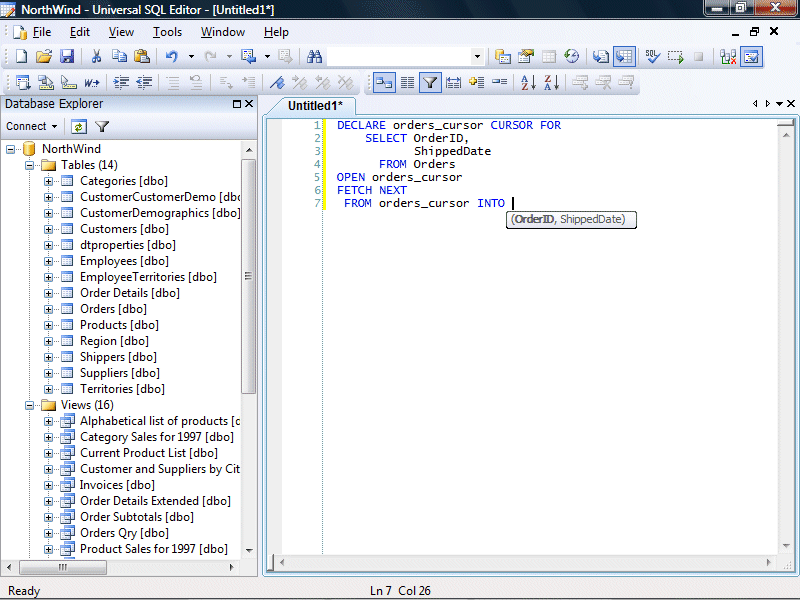Collapse the NorthWind database node
The image size is (800, 600).
click(10, 149)
